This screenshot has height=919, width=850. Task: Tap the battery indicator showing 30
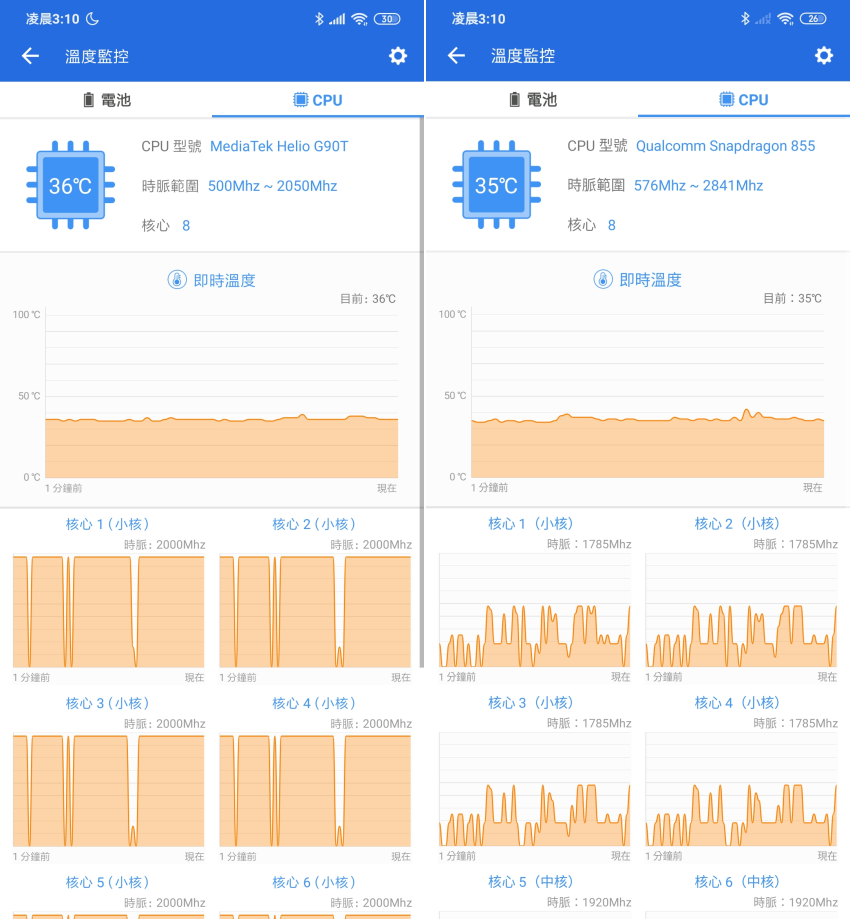point(387,19)
